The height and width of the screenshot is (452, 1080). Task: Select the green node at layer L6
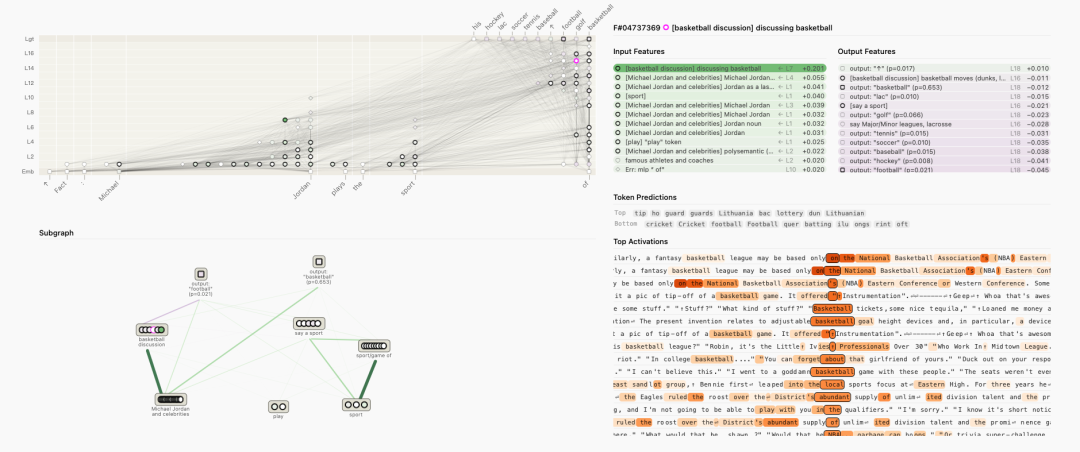point(286,120)
